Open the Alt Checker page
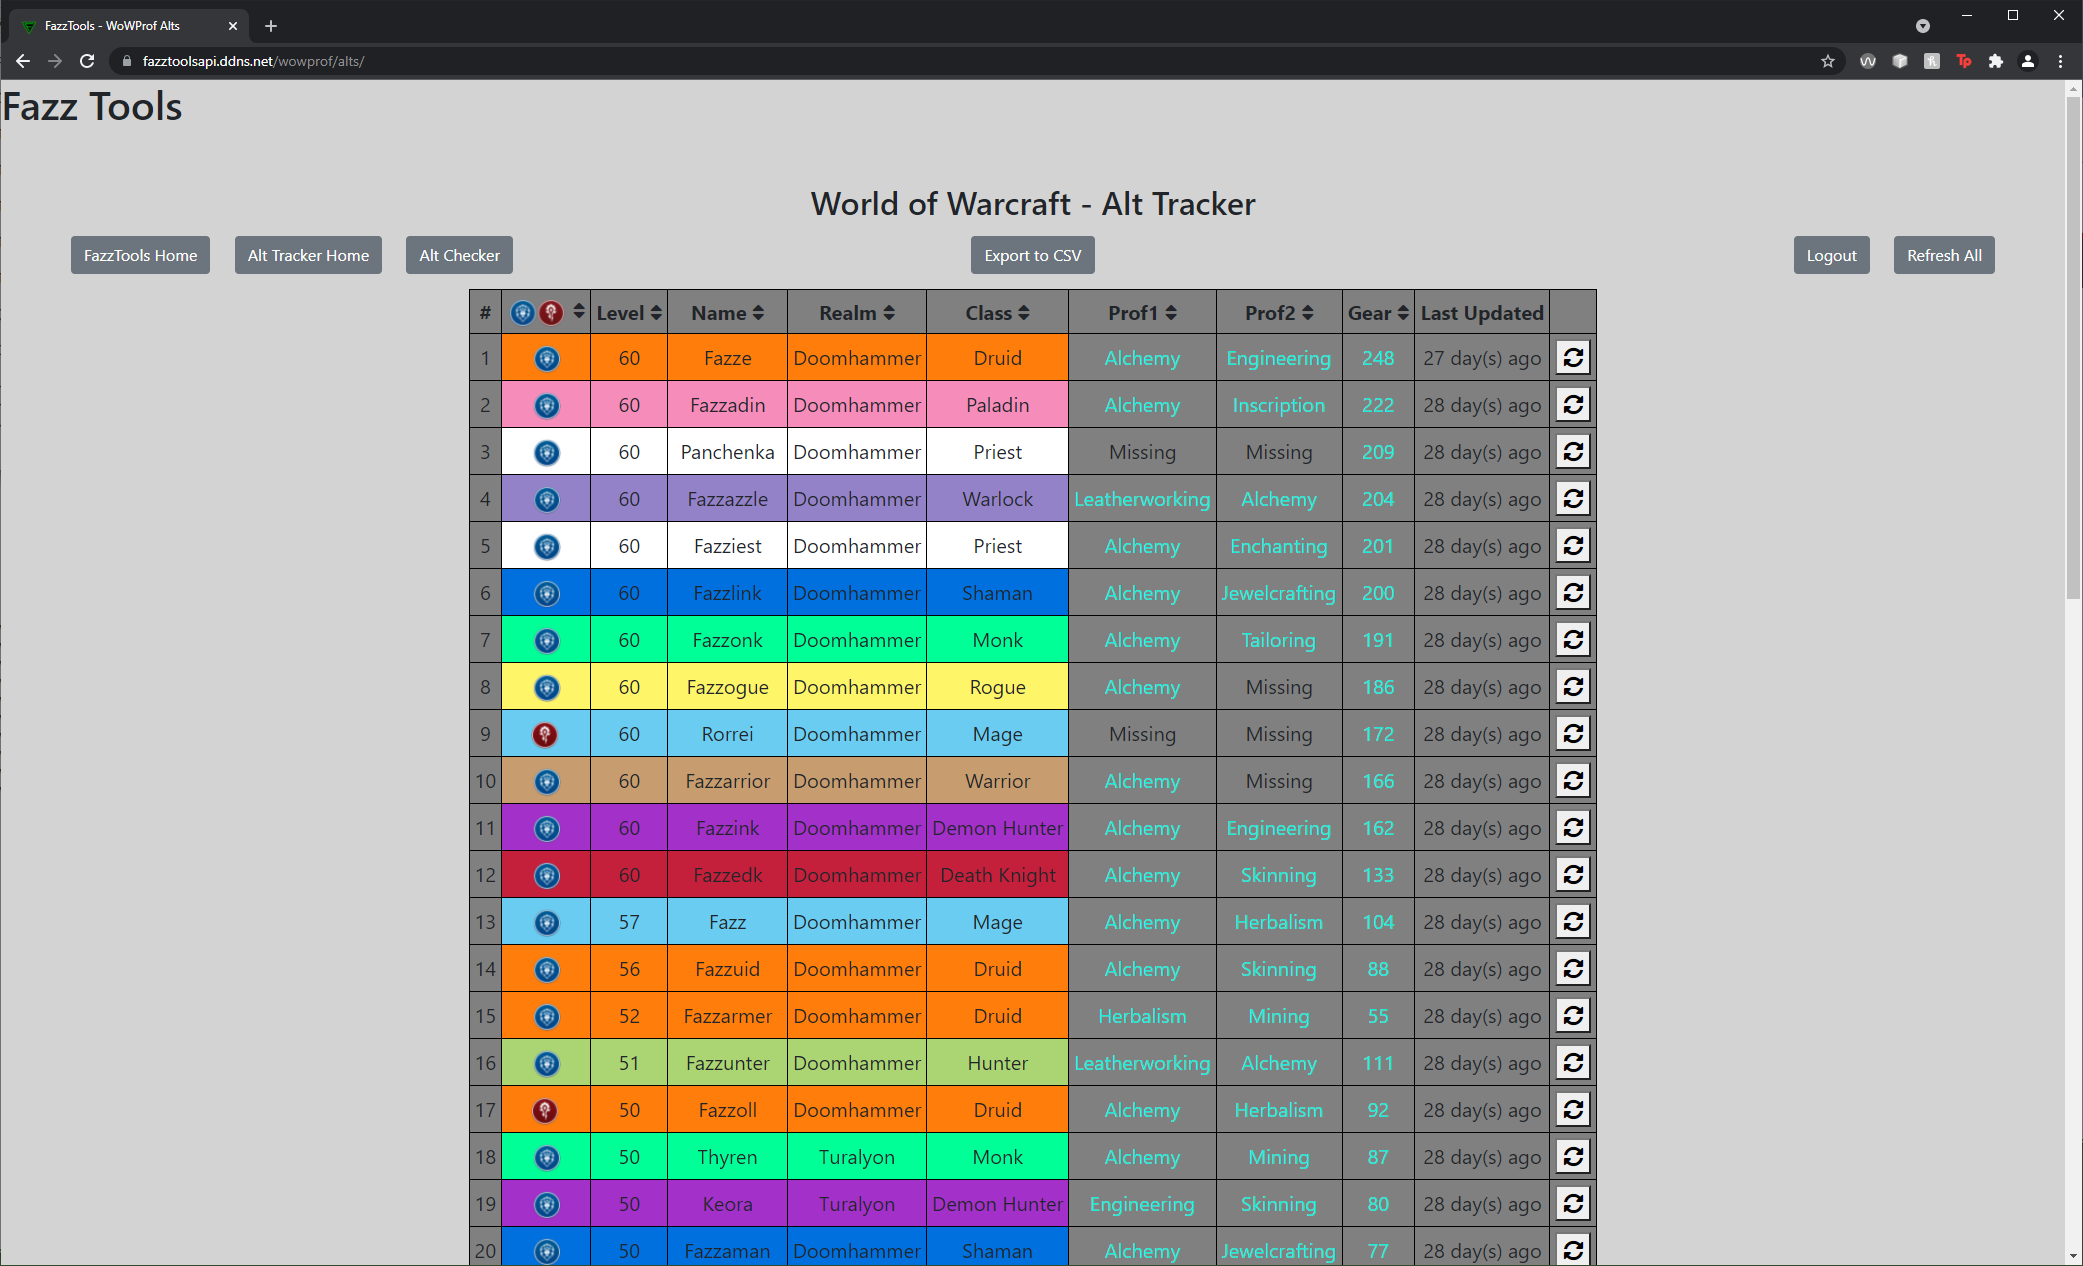The width and height of the screenshot is (2083, 1266). [459, 255]
